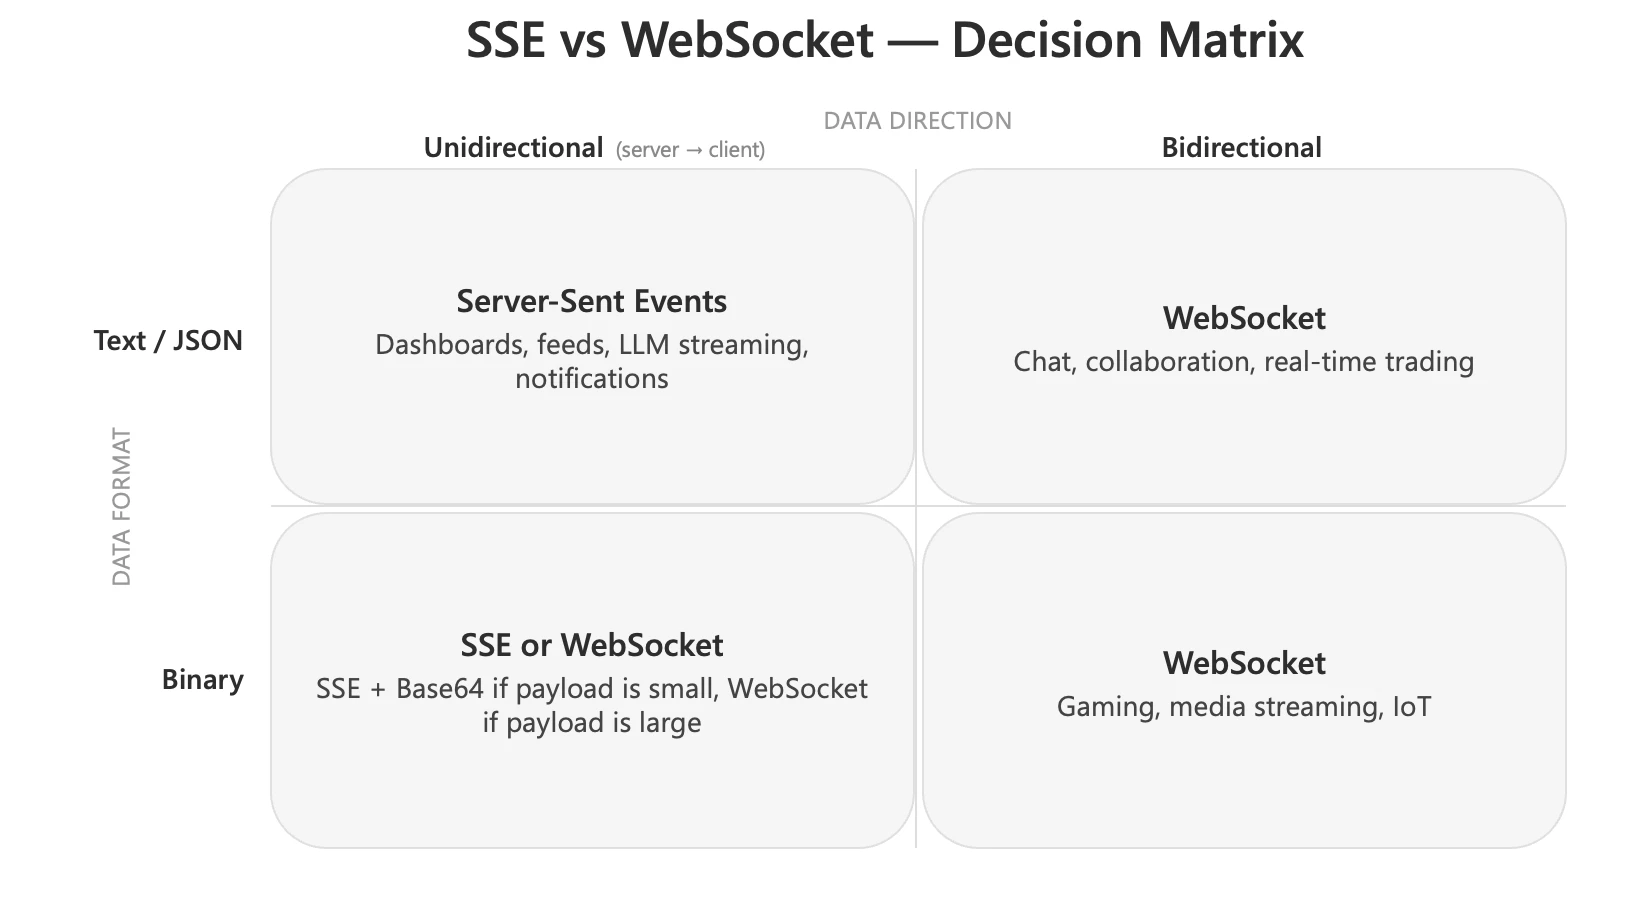
Task: Click the Text / JSON row label
Action: click(168, 341)
